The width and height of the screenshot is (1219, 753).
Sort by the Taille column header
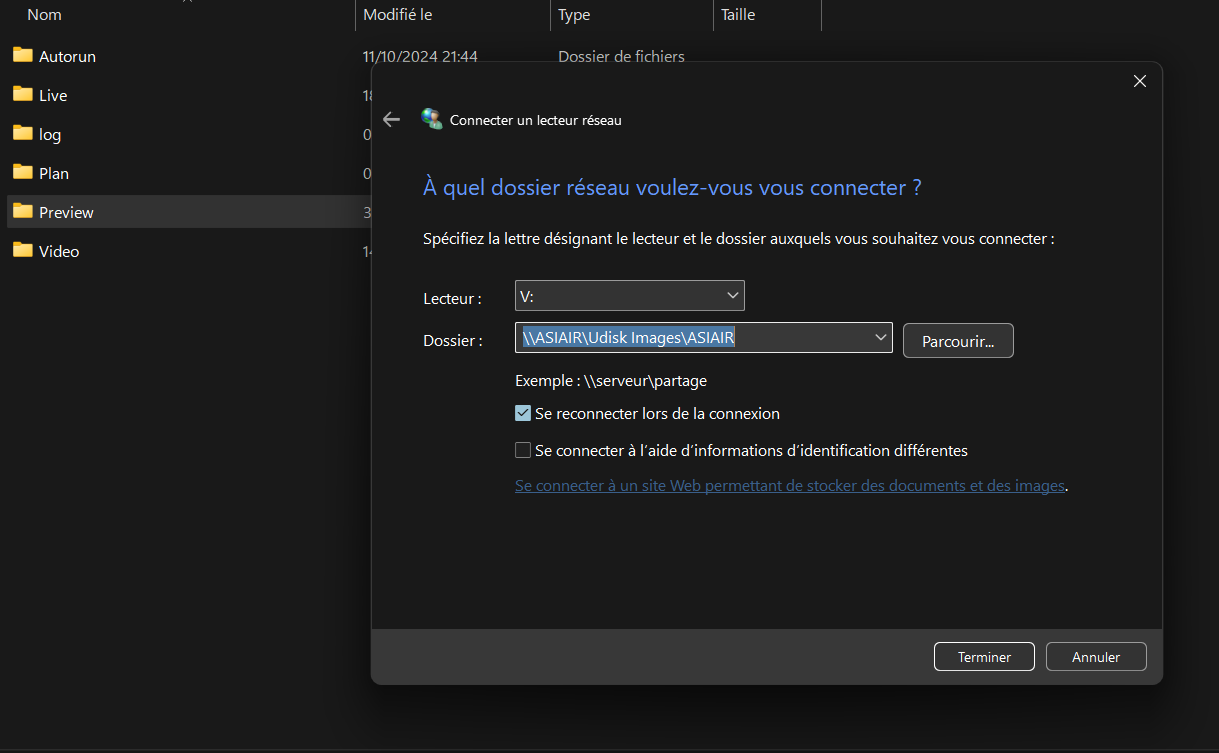(x=738, y=15)
